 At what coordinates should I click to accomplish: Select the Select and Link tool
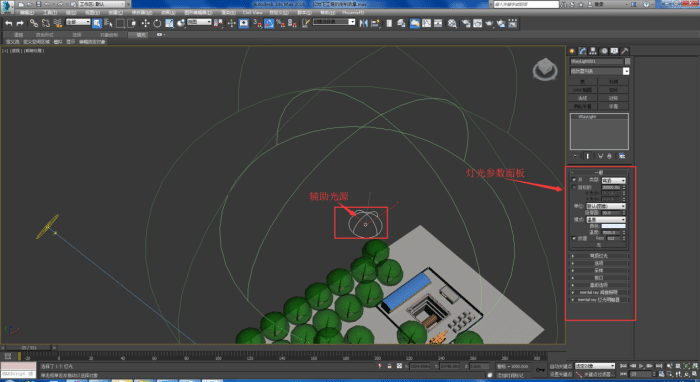pos(34,23)
